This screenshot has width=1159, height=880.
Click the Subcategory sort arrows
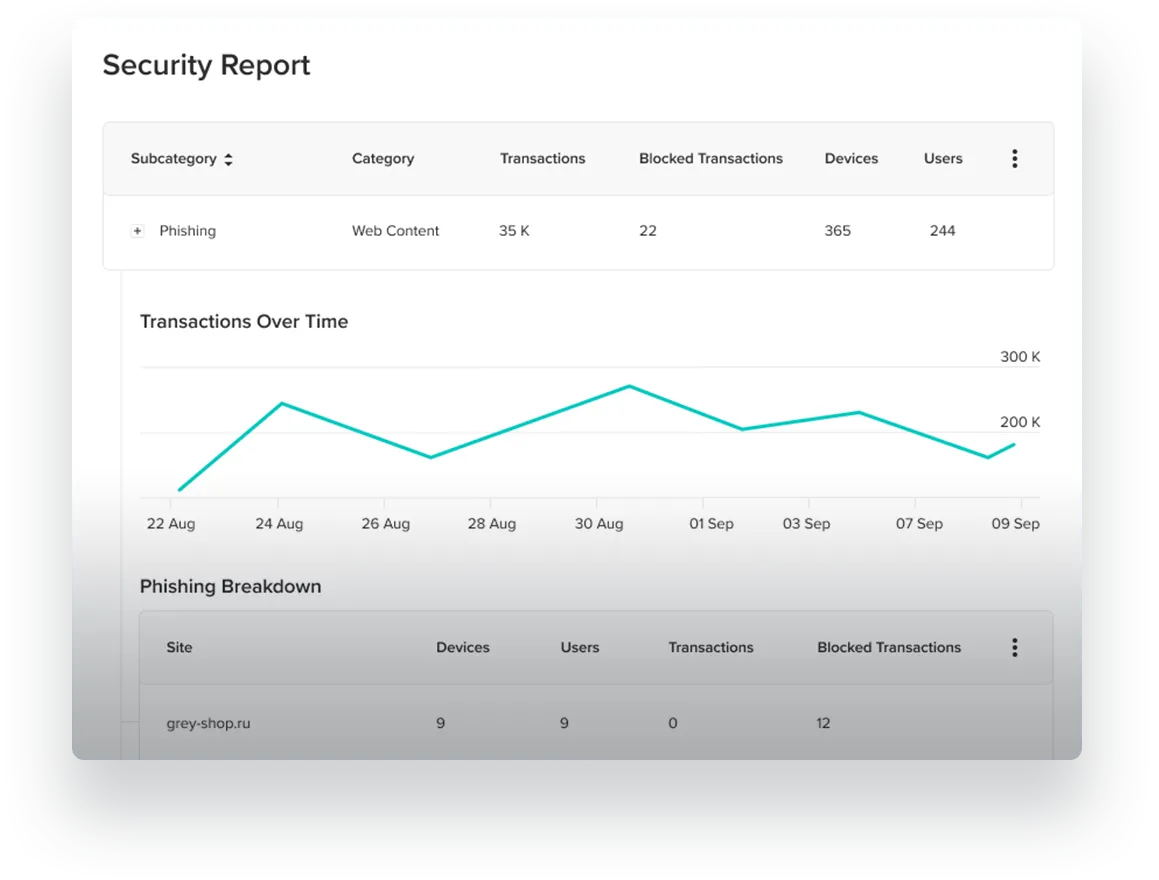coord(229,158)
